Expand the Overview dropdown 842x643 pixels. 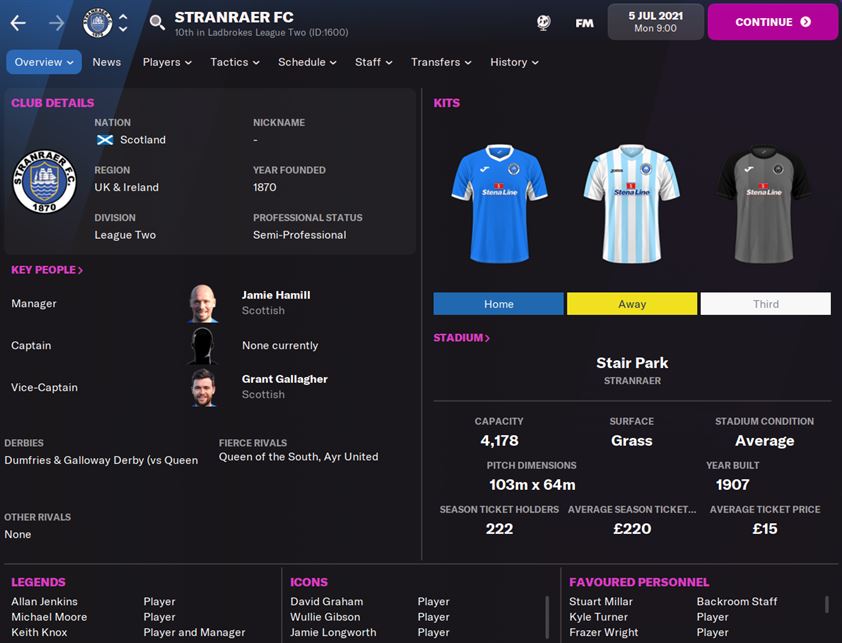(44, 62)
